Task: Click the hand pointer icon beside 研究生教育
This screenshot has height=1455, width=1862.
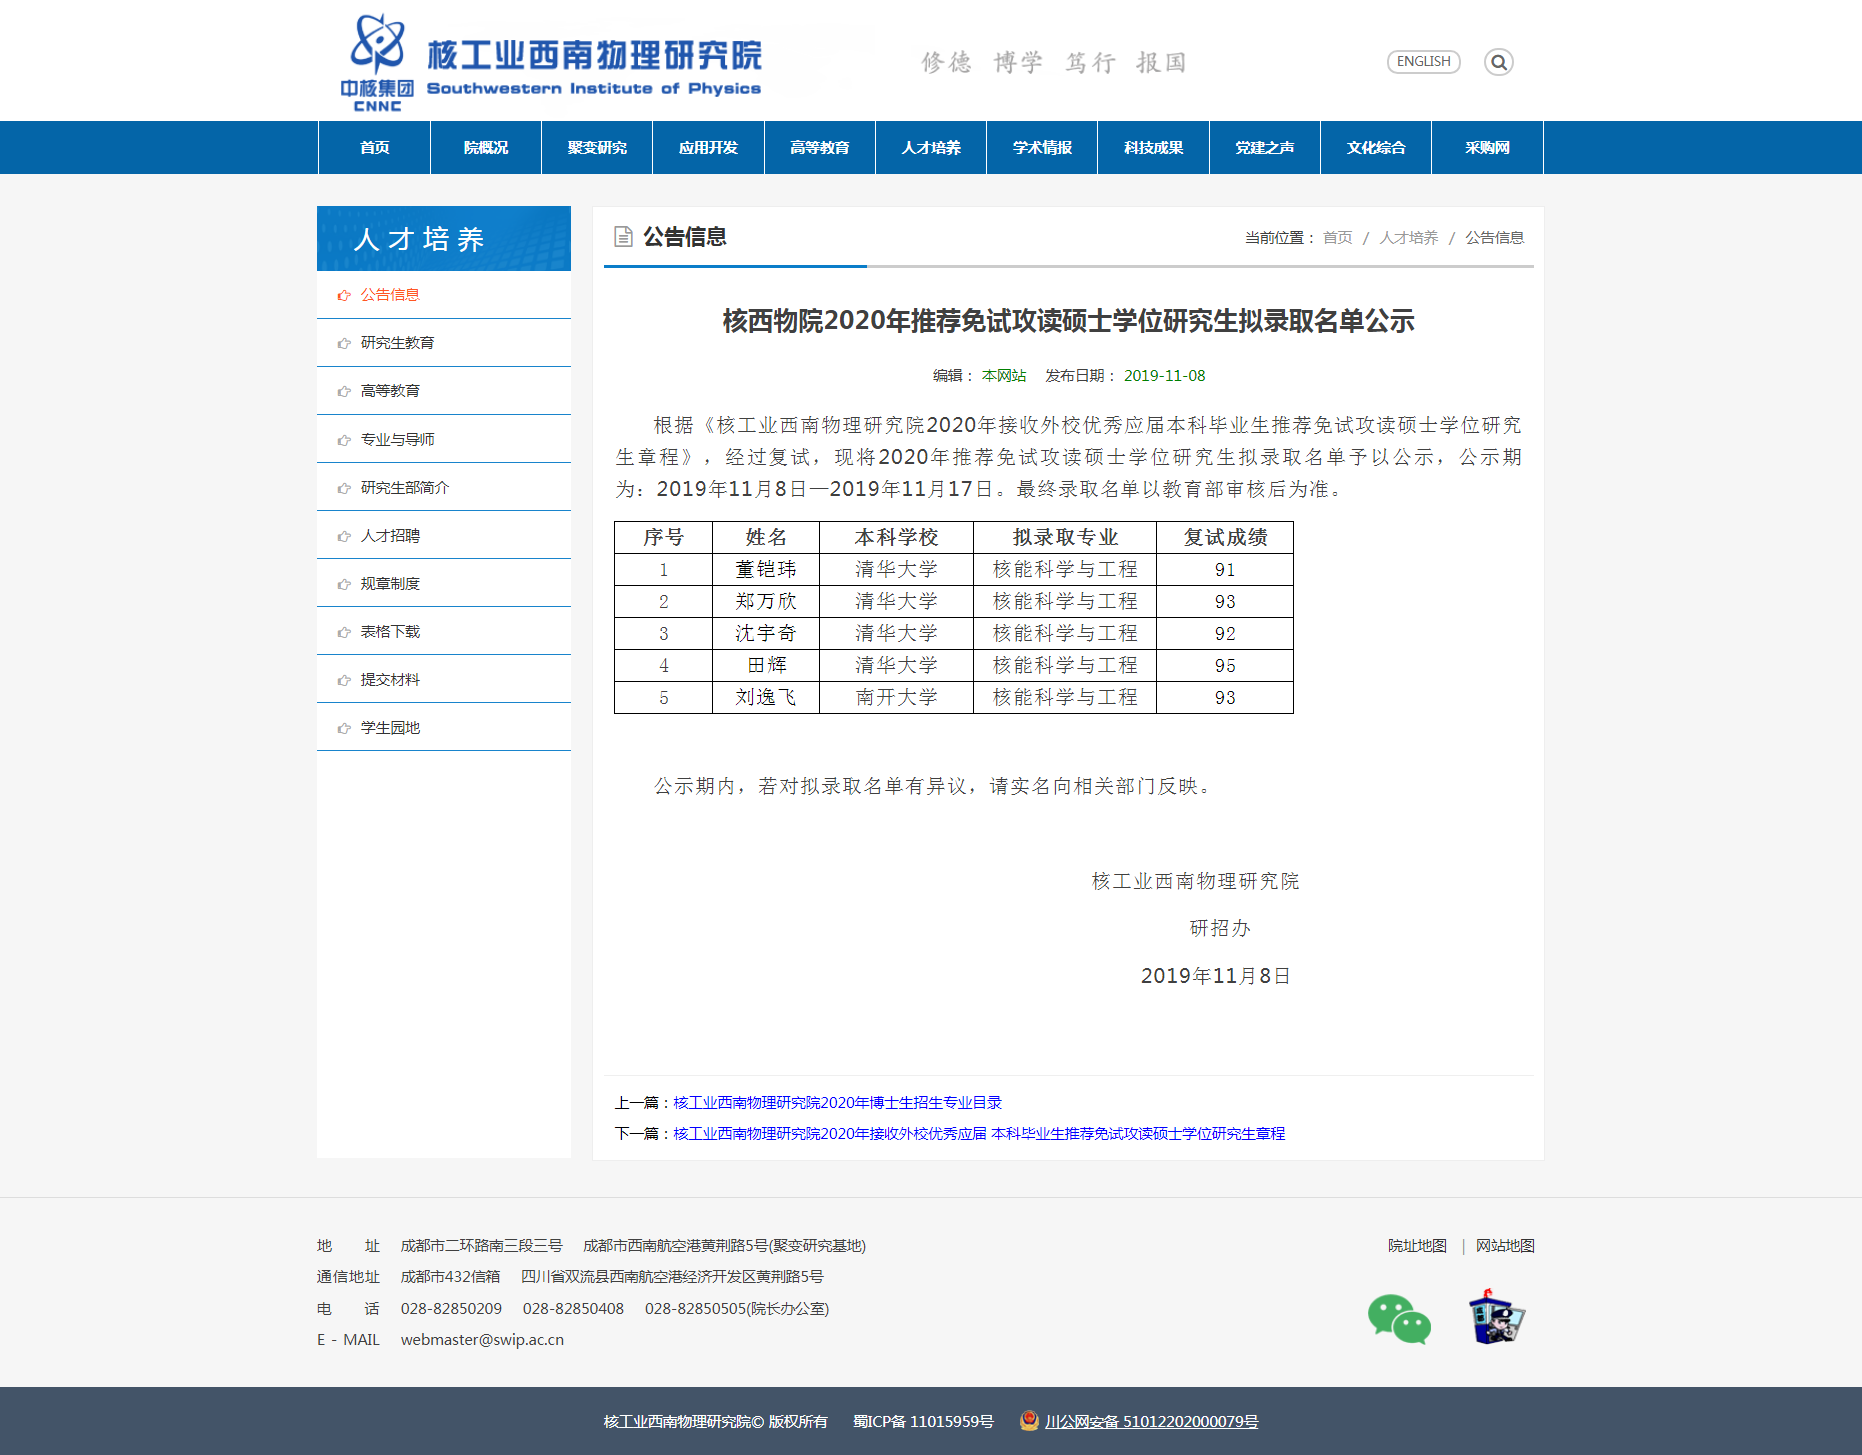Action: [x=344, y=343]
